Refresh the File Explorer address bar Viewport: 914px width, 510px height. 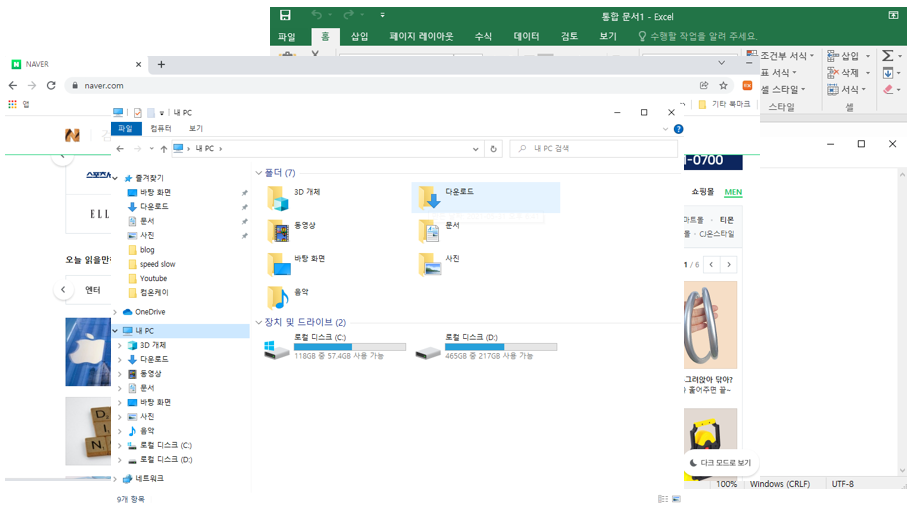coord(493,149)
